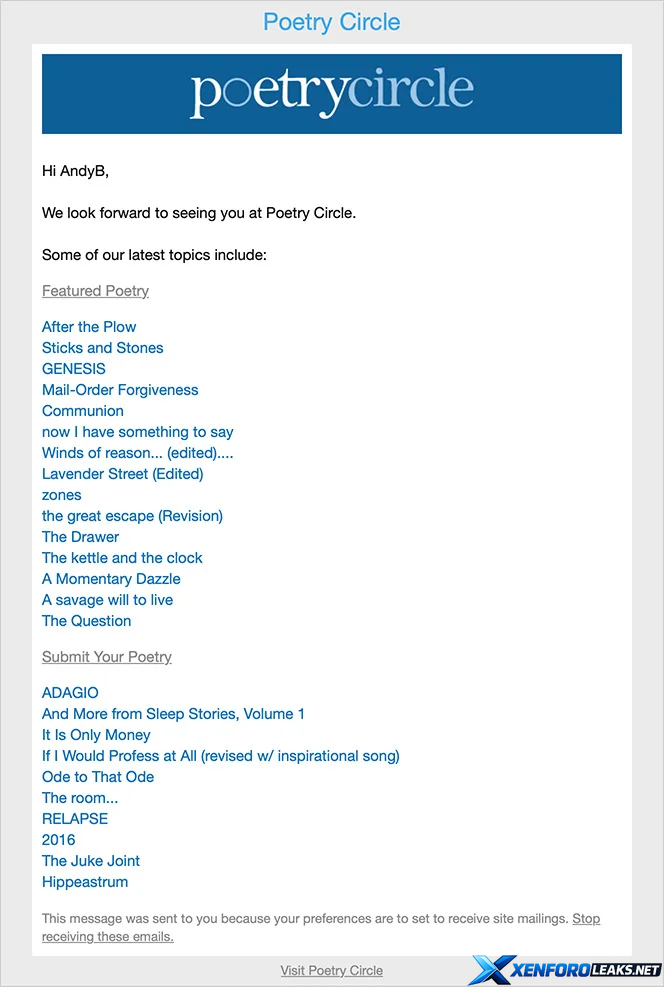Open the Ode to That Ode topic

tap(98, 777)
